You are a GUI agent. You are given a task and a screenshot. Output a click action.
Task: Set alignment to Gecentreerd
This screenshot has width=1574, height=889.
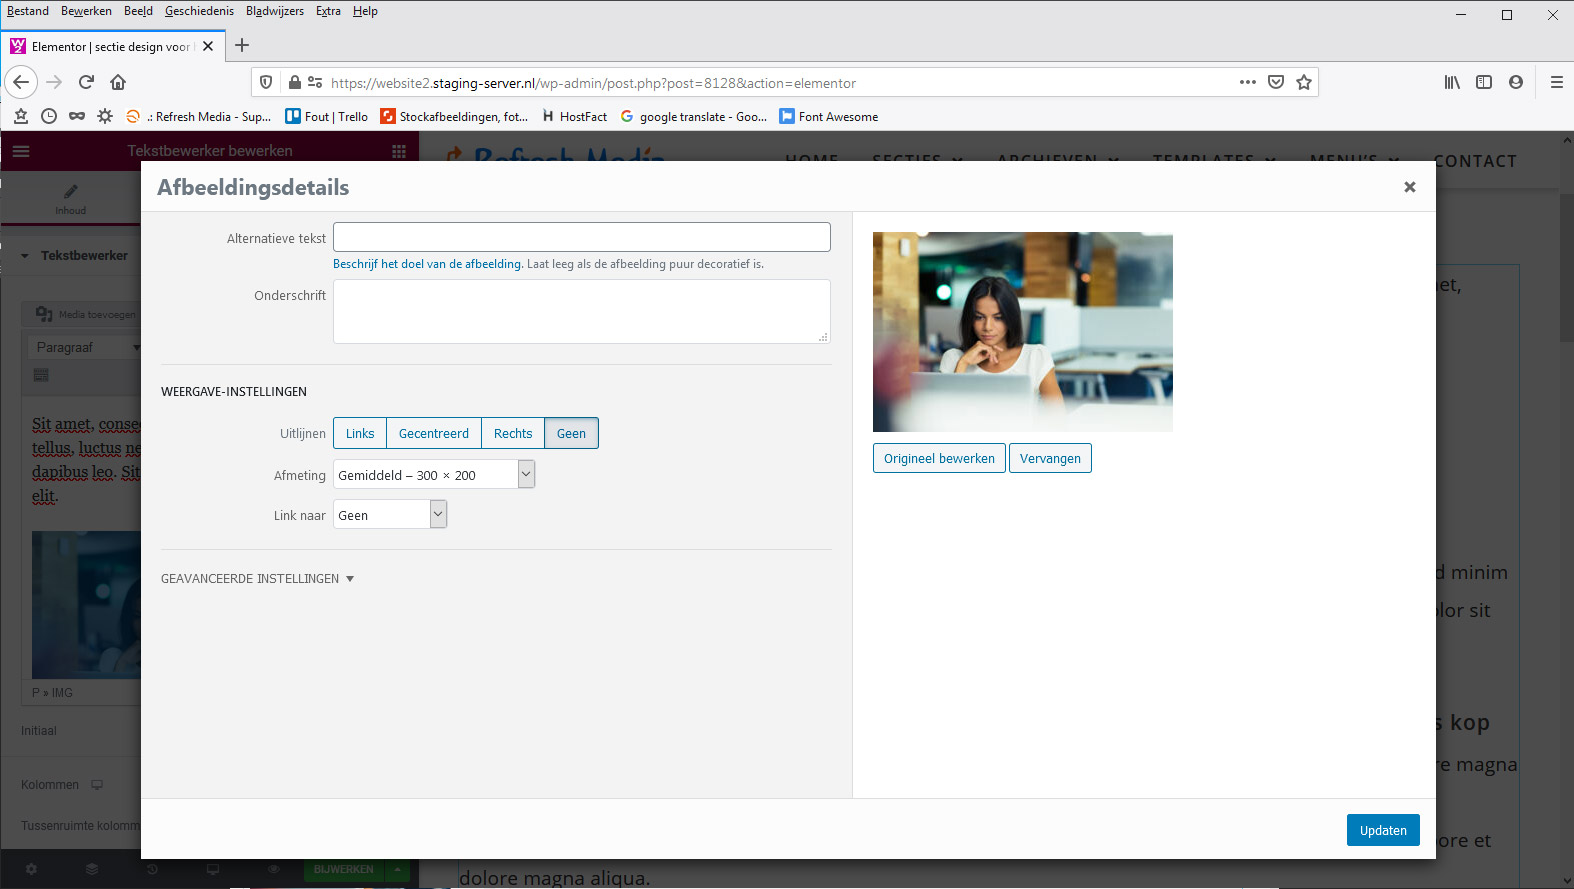pos(433,433)
